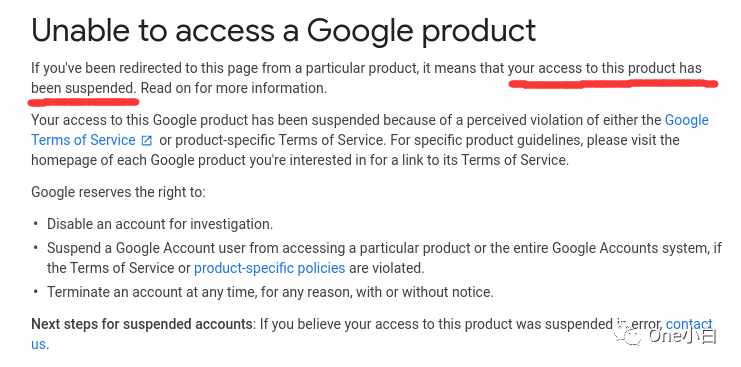Click the "Terminate an account at any time" item
Viewport: 741px width, 367px height.
[270, 292]
